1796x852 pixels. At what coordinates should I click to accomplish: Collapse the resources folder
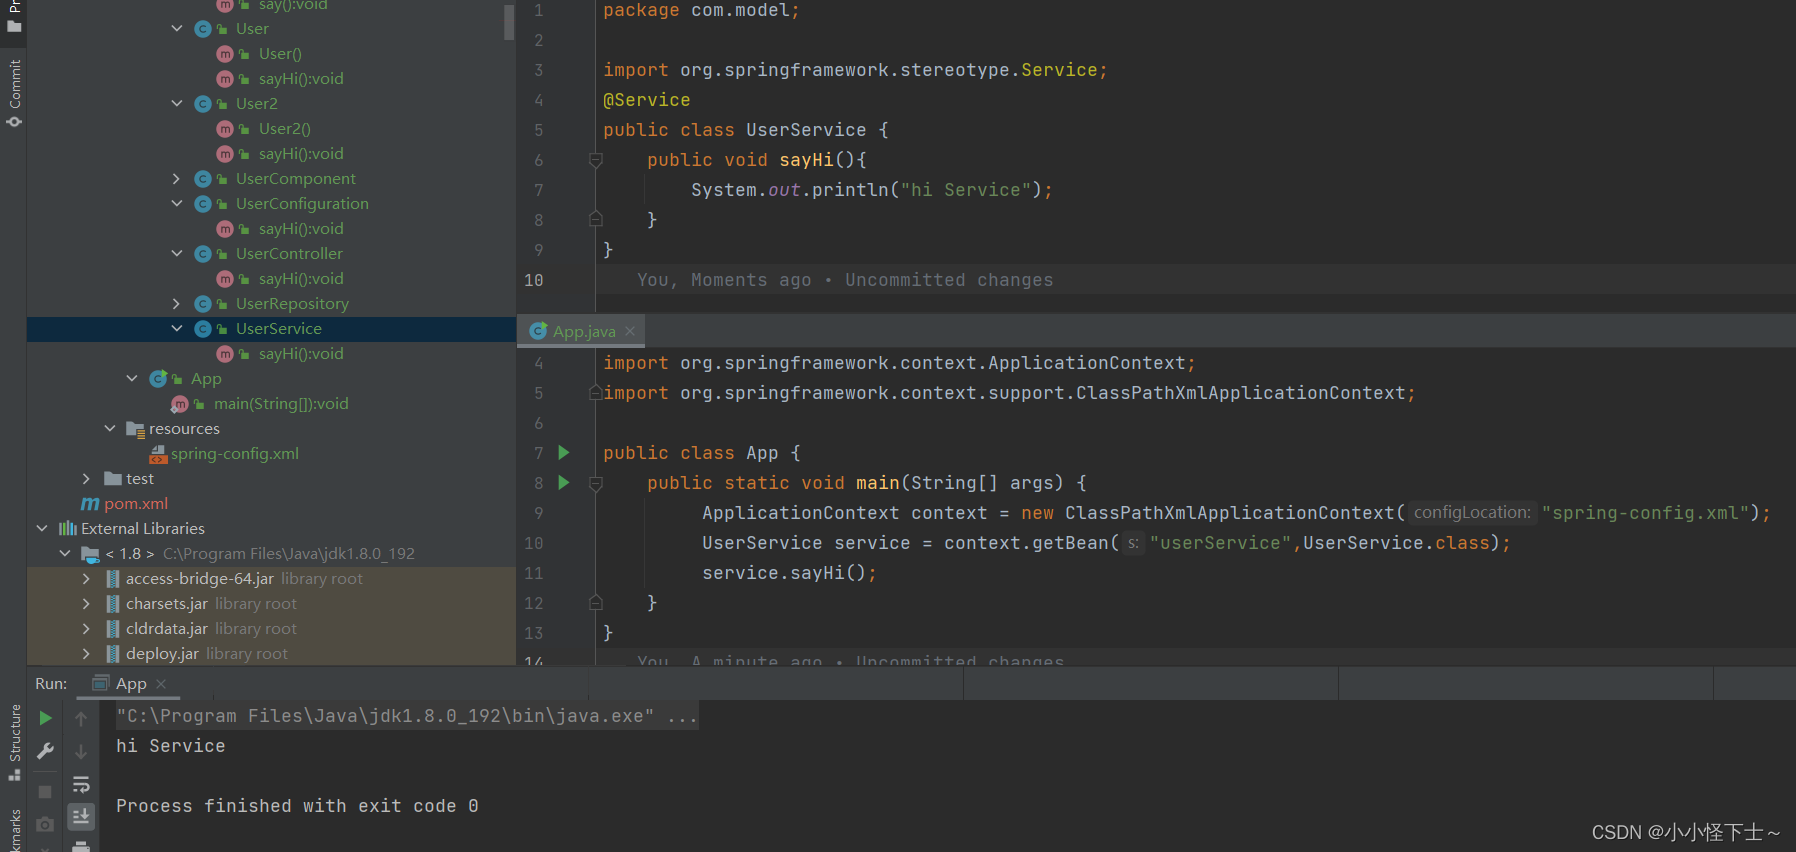(x=110, y=429)
